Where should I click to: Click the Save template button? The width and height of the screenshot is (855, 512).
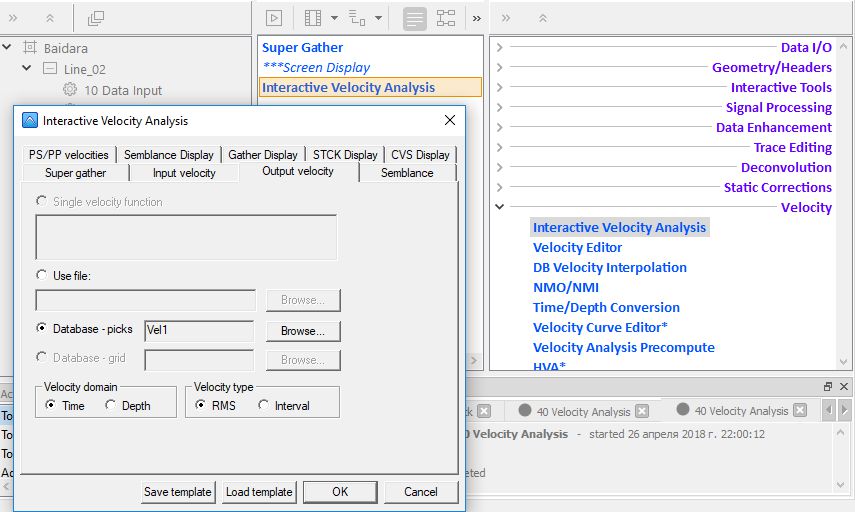click(178, 492)
